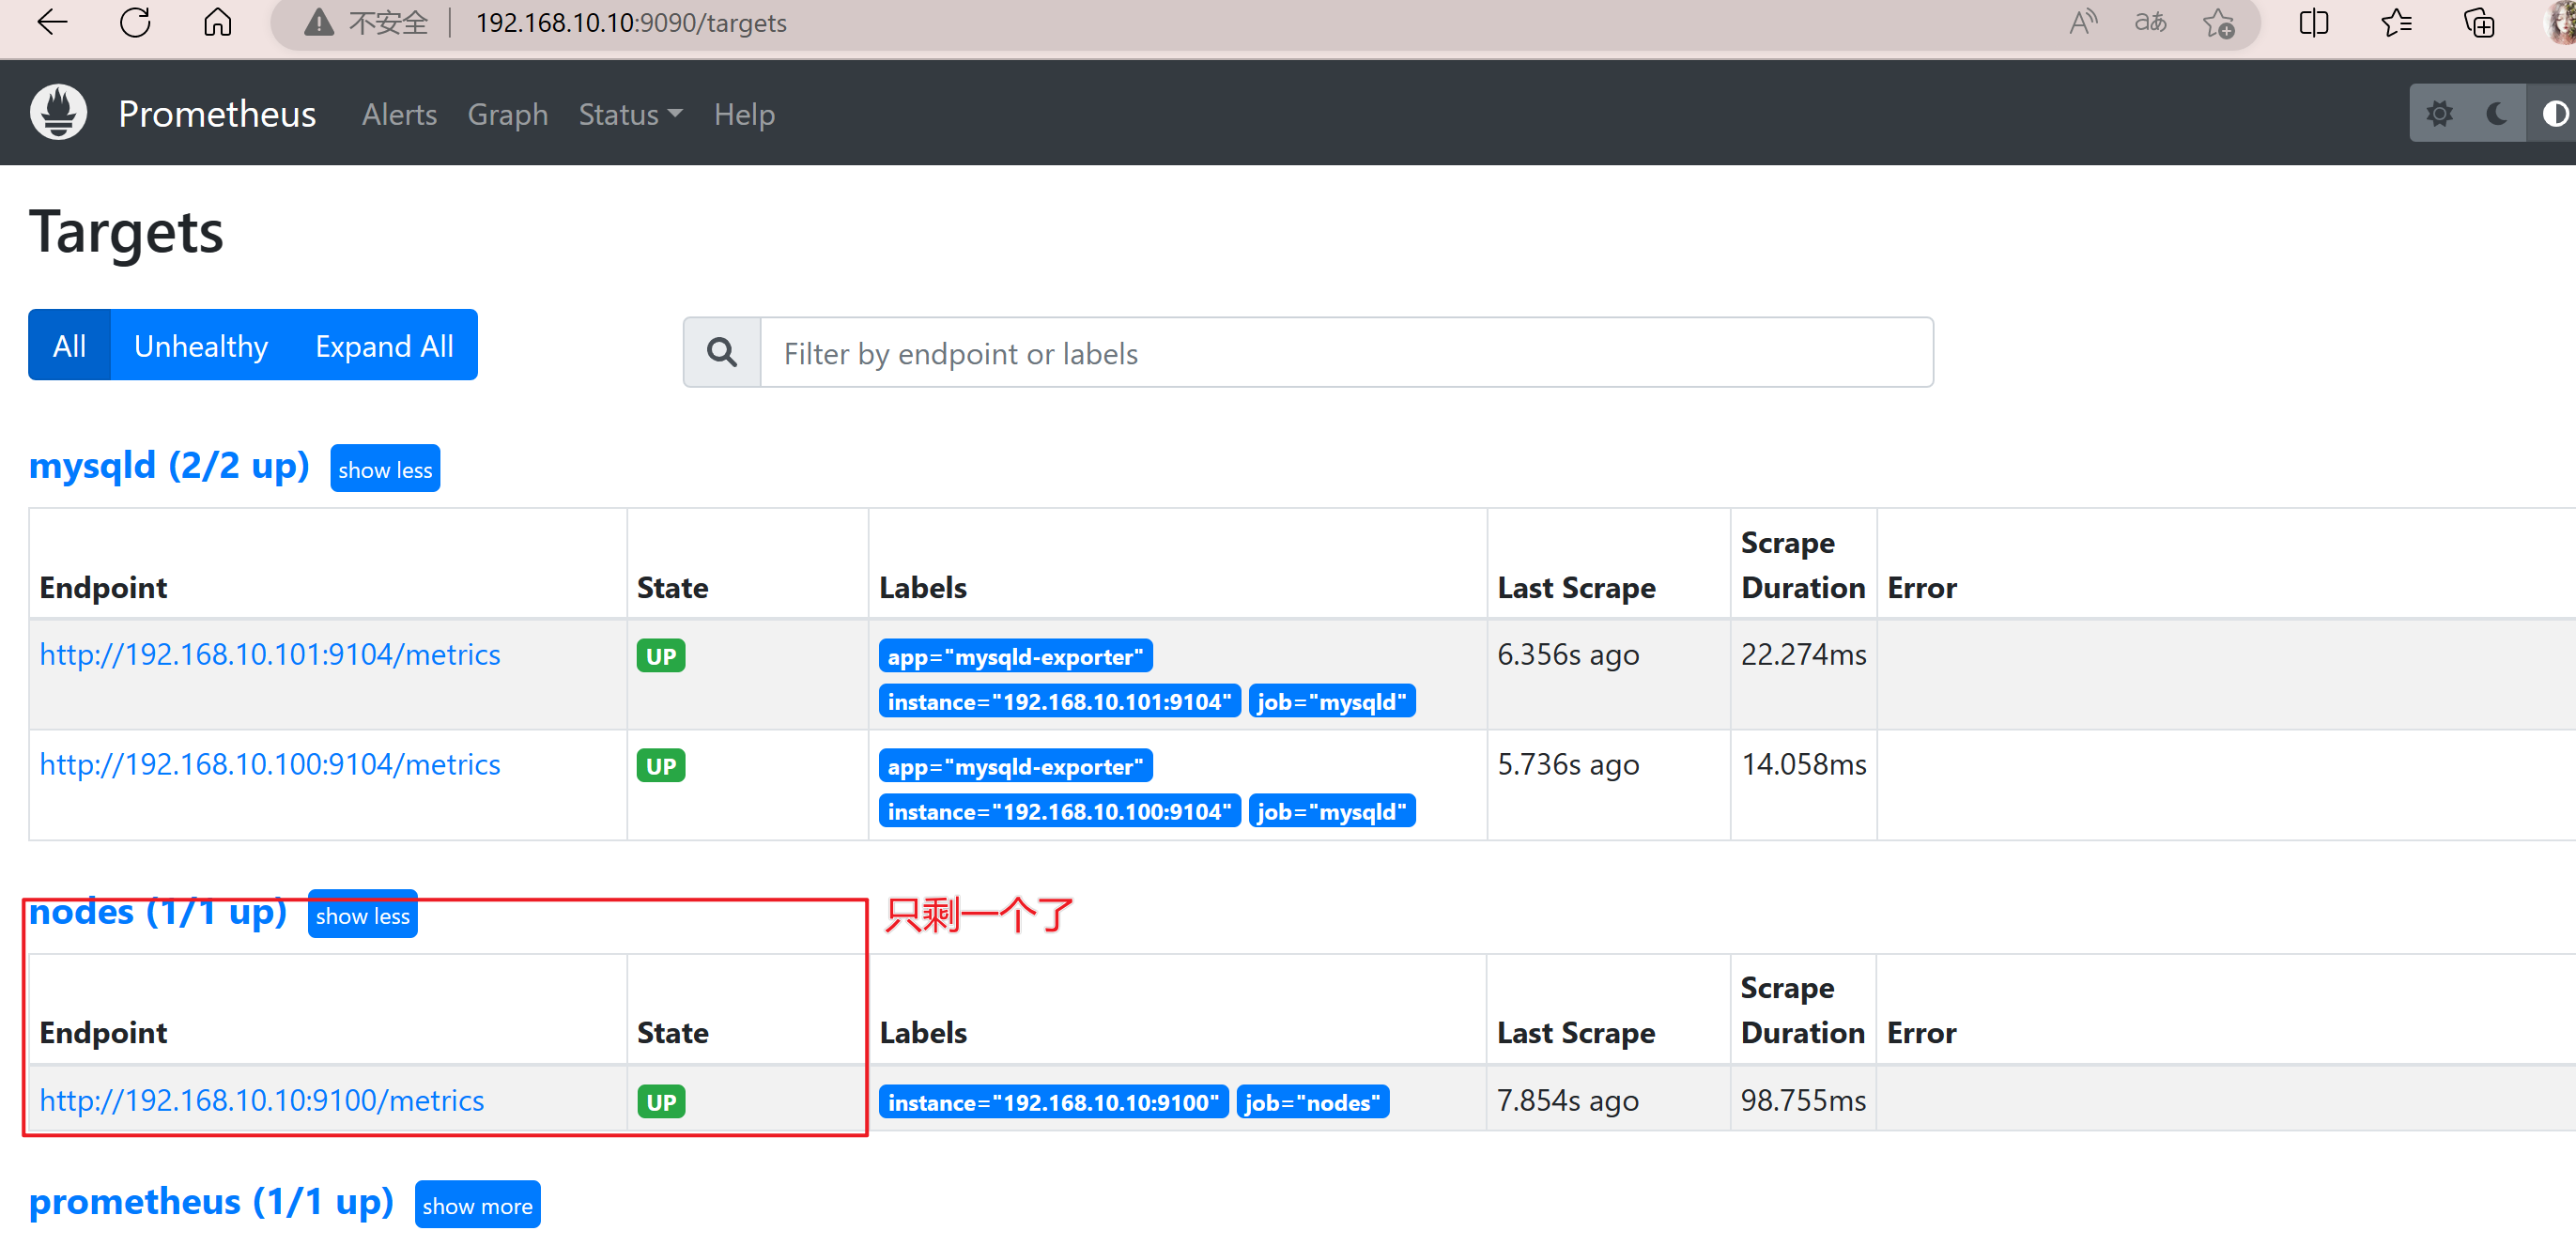Click the not-secure warning triangle icon
2576x1246 pixels.
pyautogui.click(x=319, y=22)
